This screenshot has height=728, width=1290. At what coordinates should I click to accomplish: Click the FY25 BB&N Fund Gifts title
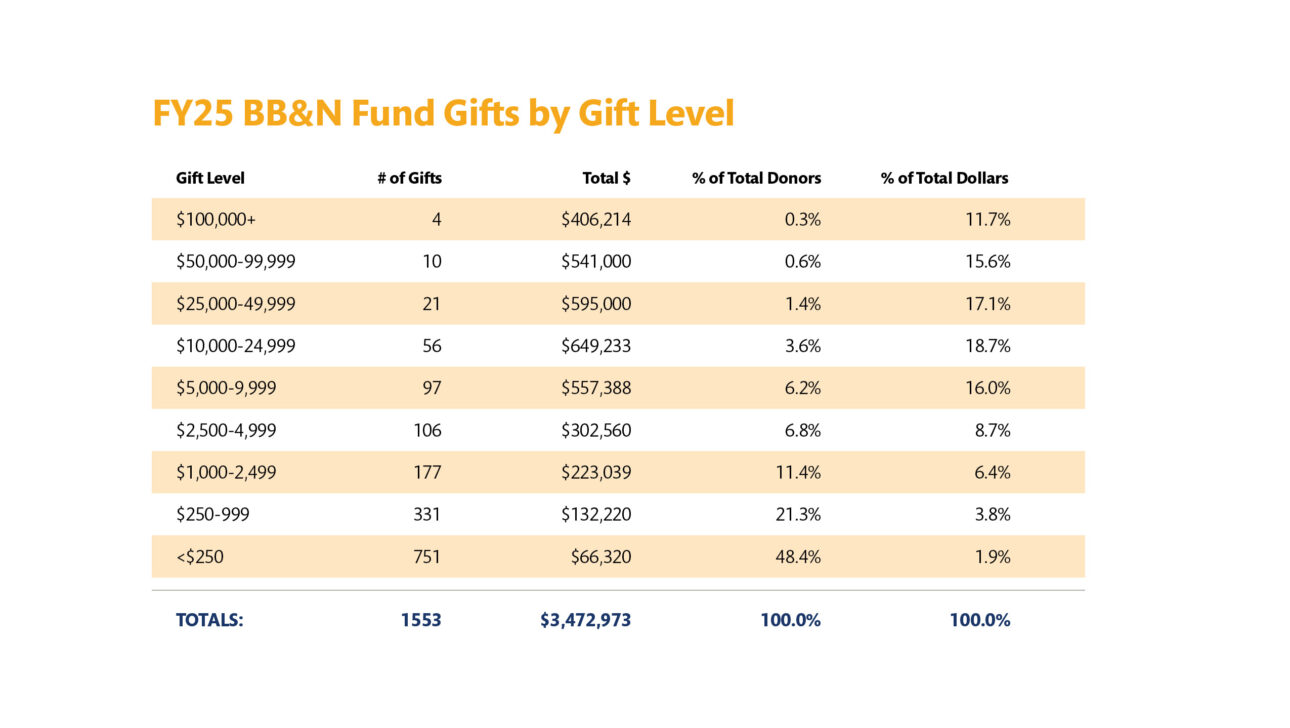[x=443, y=113]
